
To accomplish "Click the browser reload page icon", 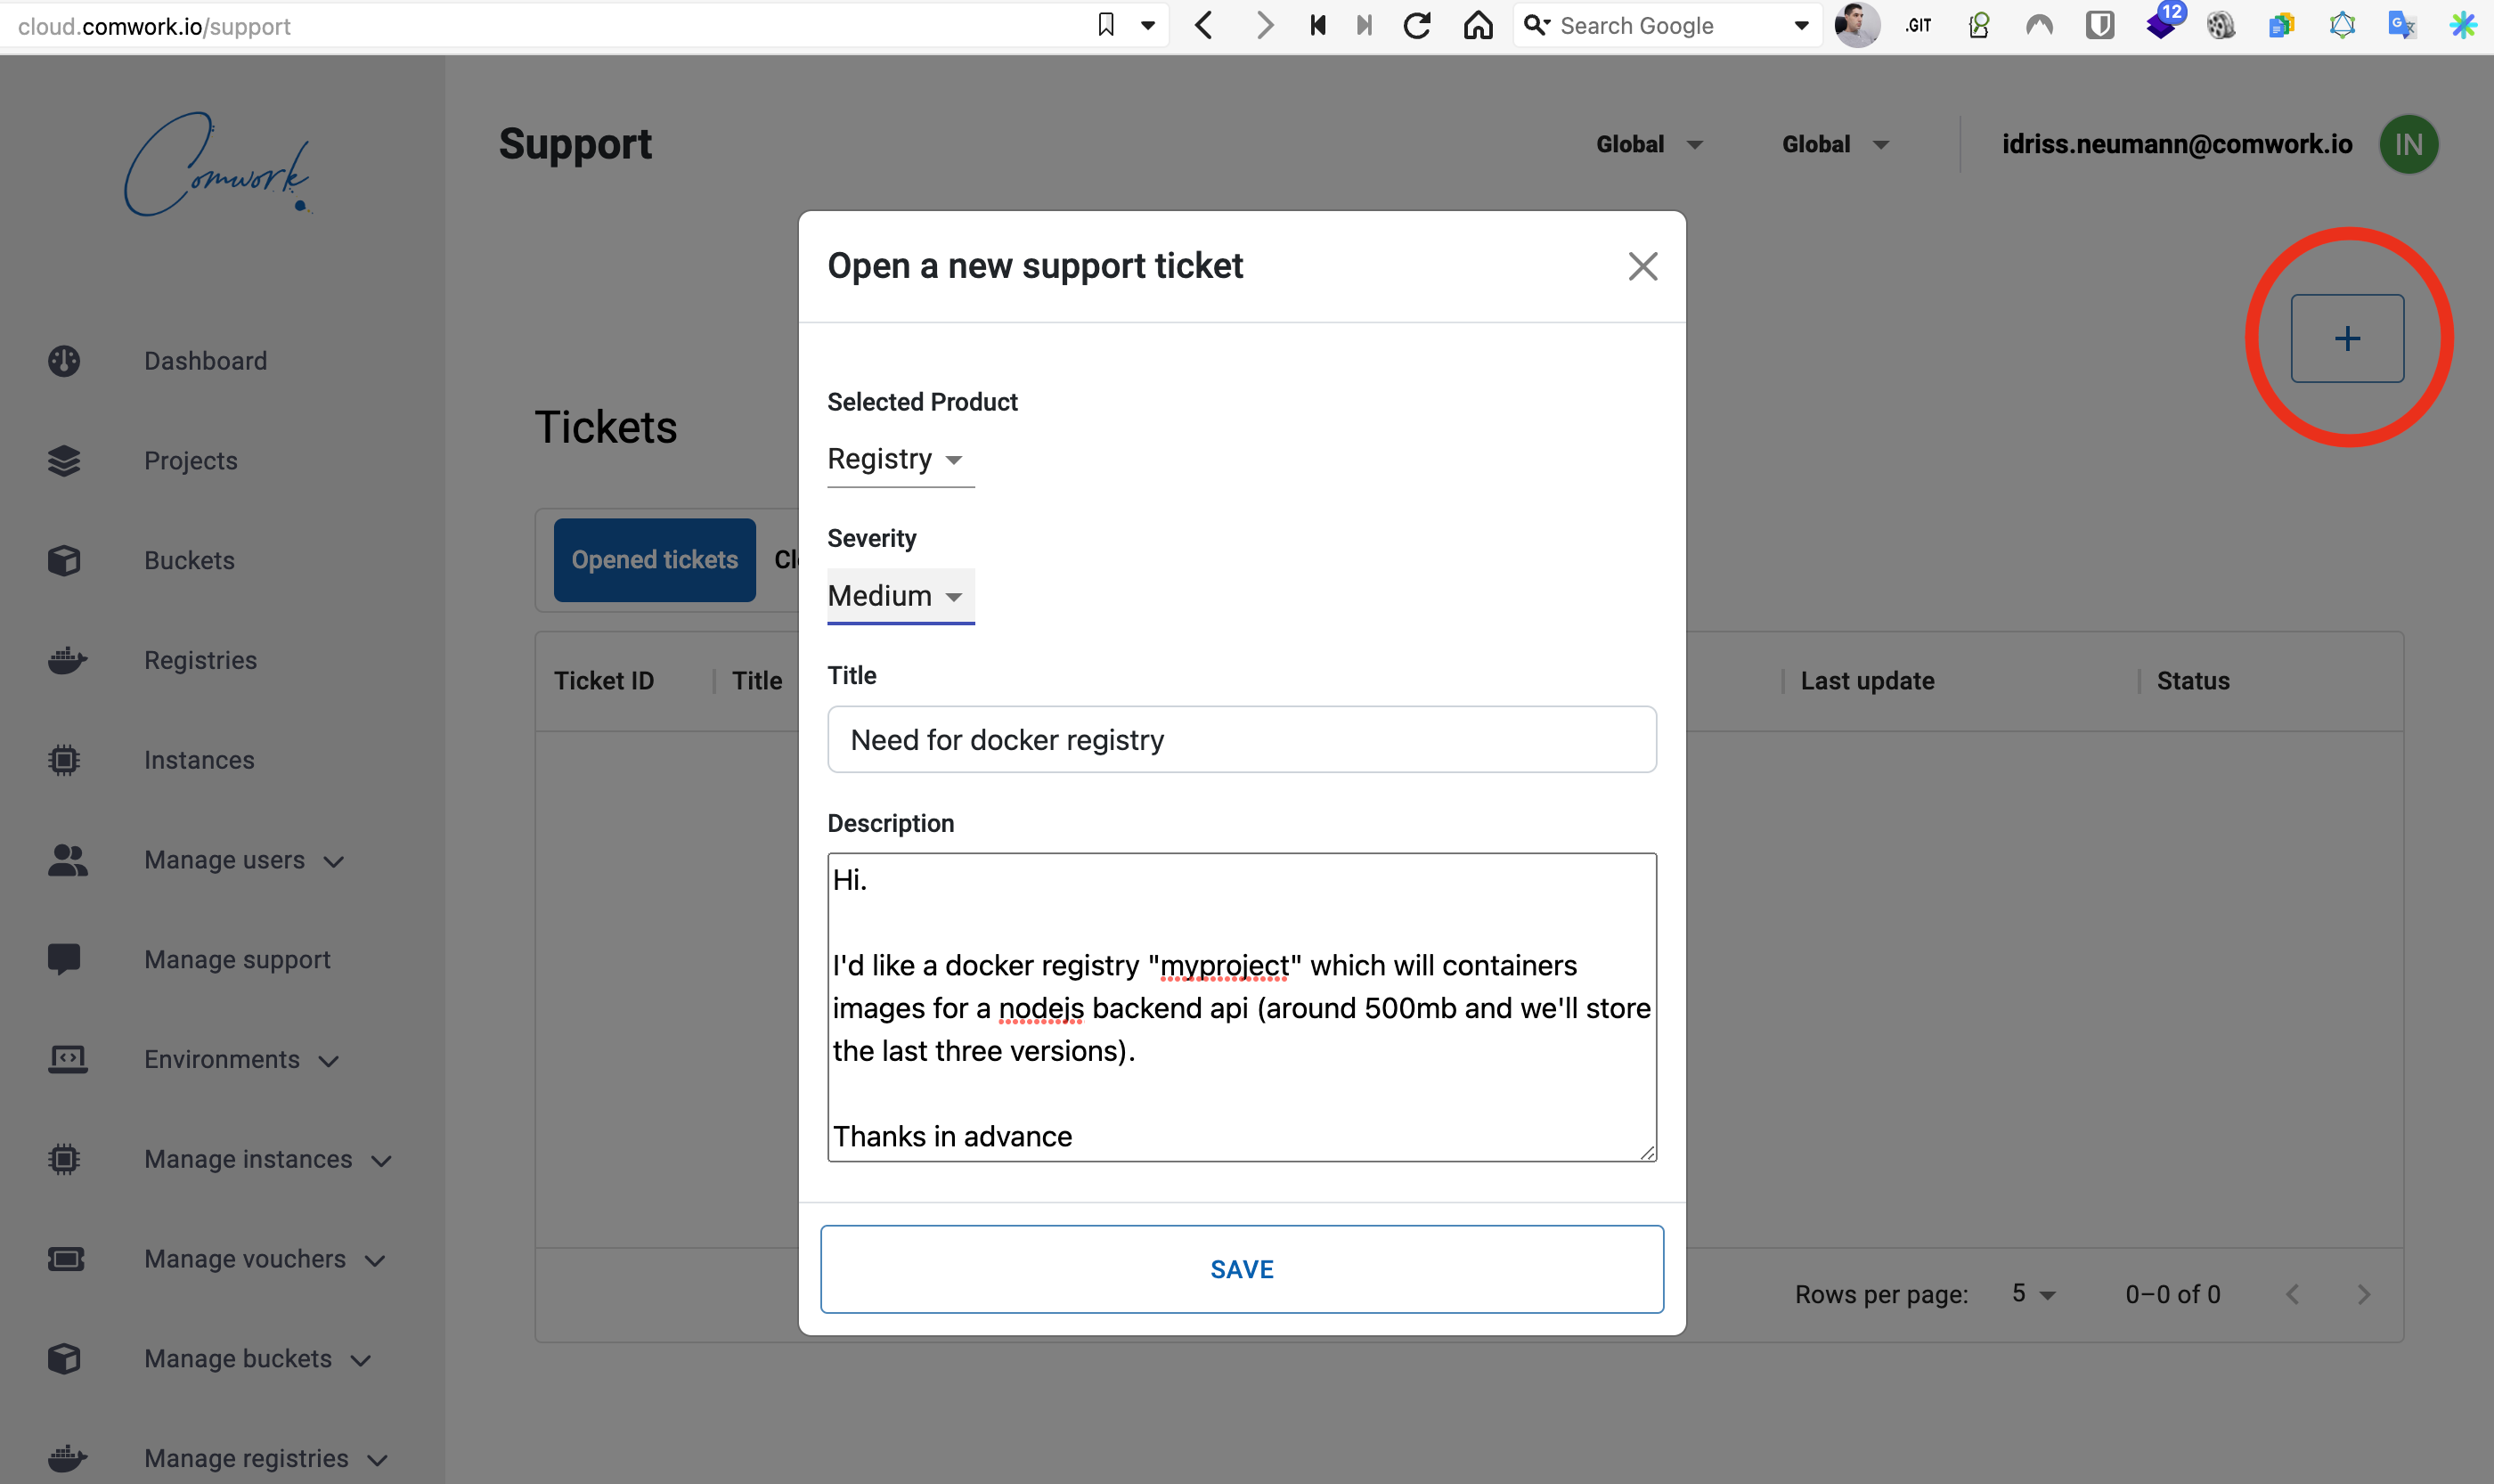I will pos(1416,26).
